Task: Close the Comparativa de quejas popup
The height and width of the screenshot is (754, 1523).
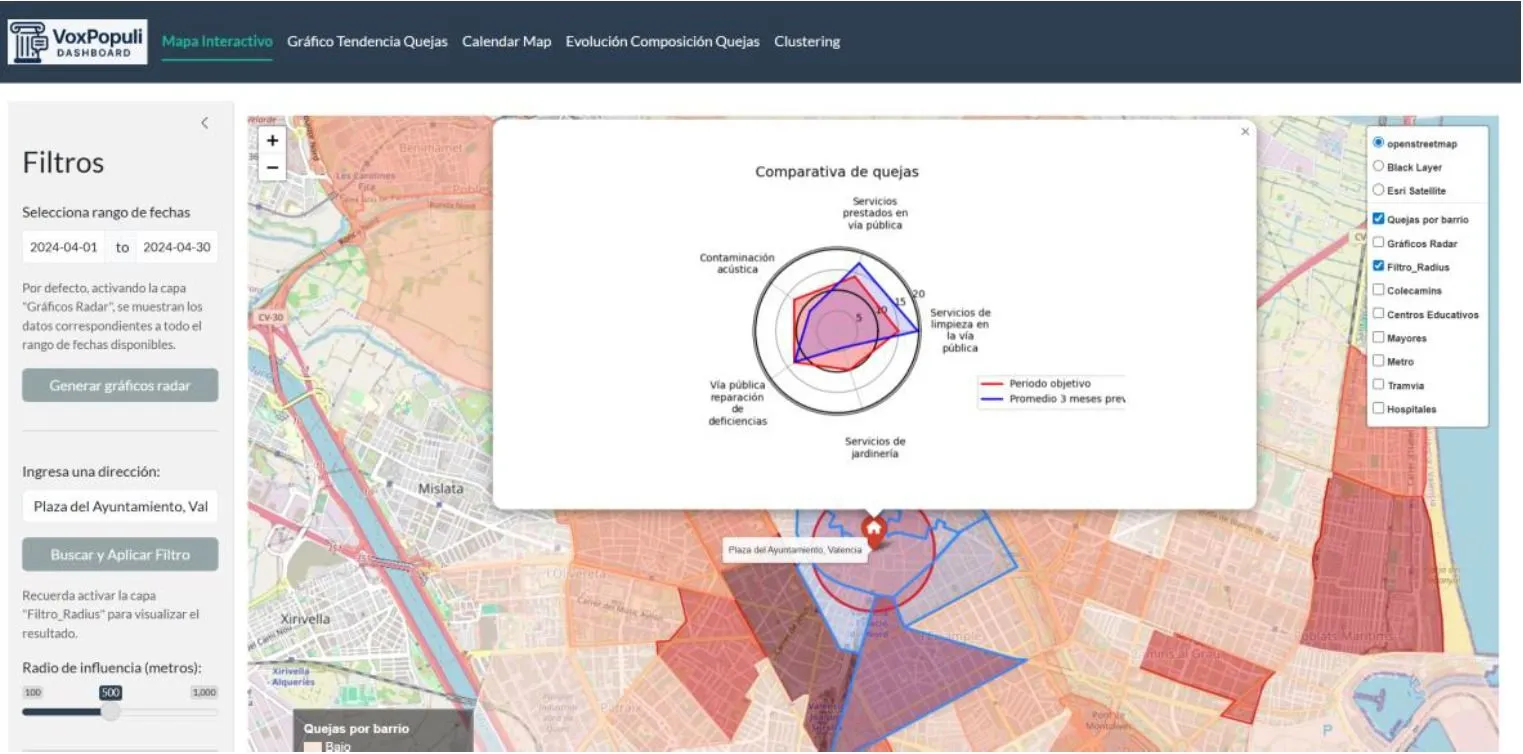Action: [1245, 131]
